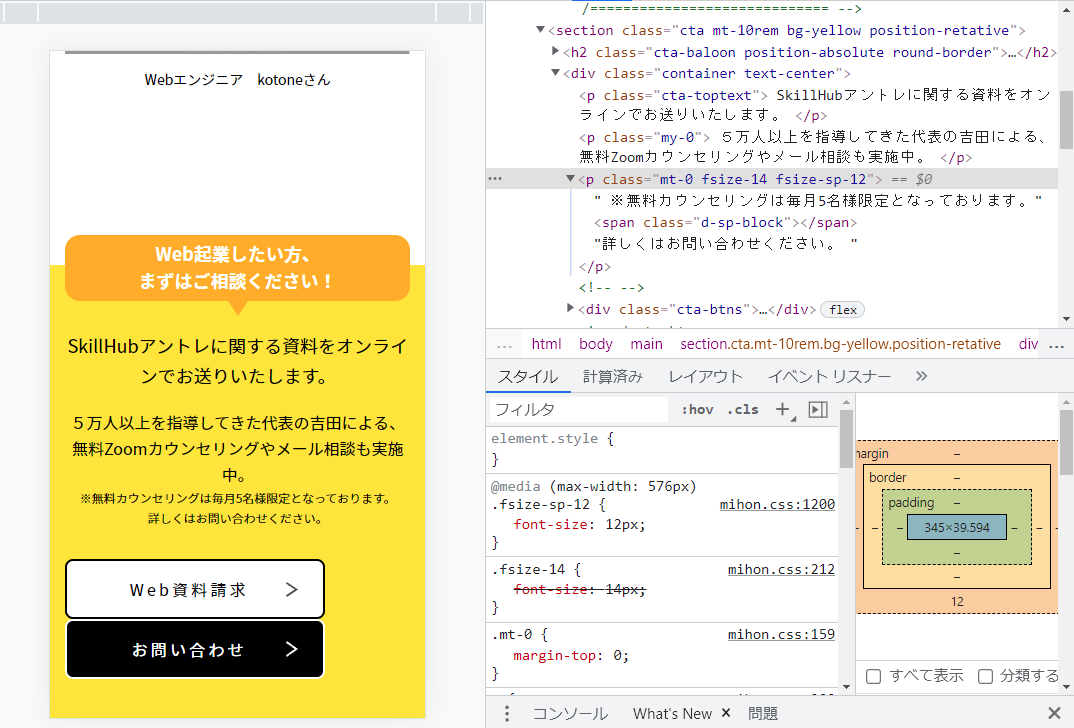Screen dimensions: 1074x728
Task: Open the three-dot menu on the selected DOM row
Action: 495,179
